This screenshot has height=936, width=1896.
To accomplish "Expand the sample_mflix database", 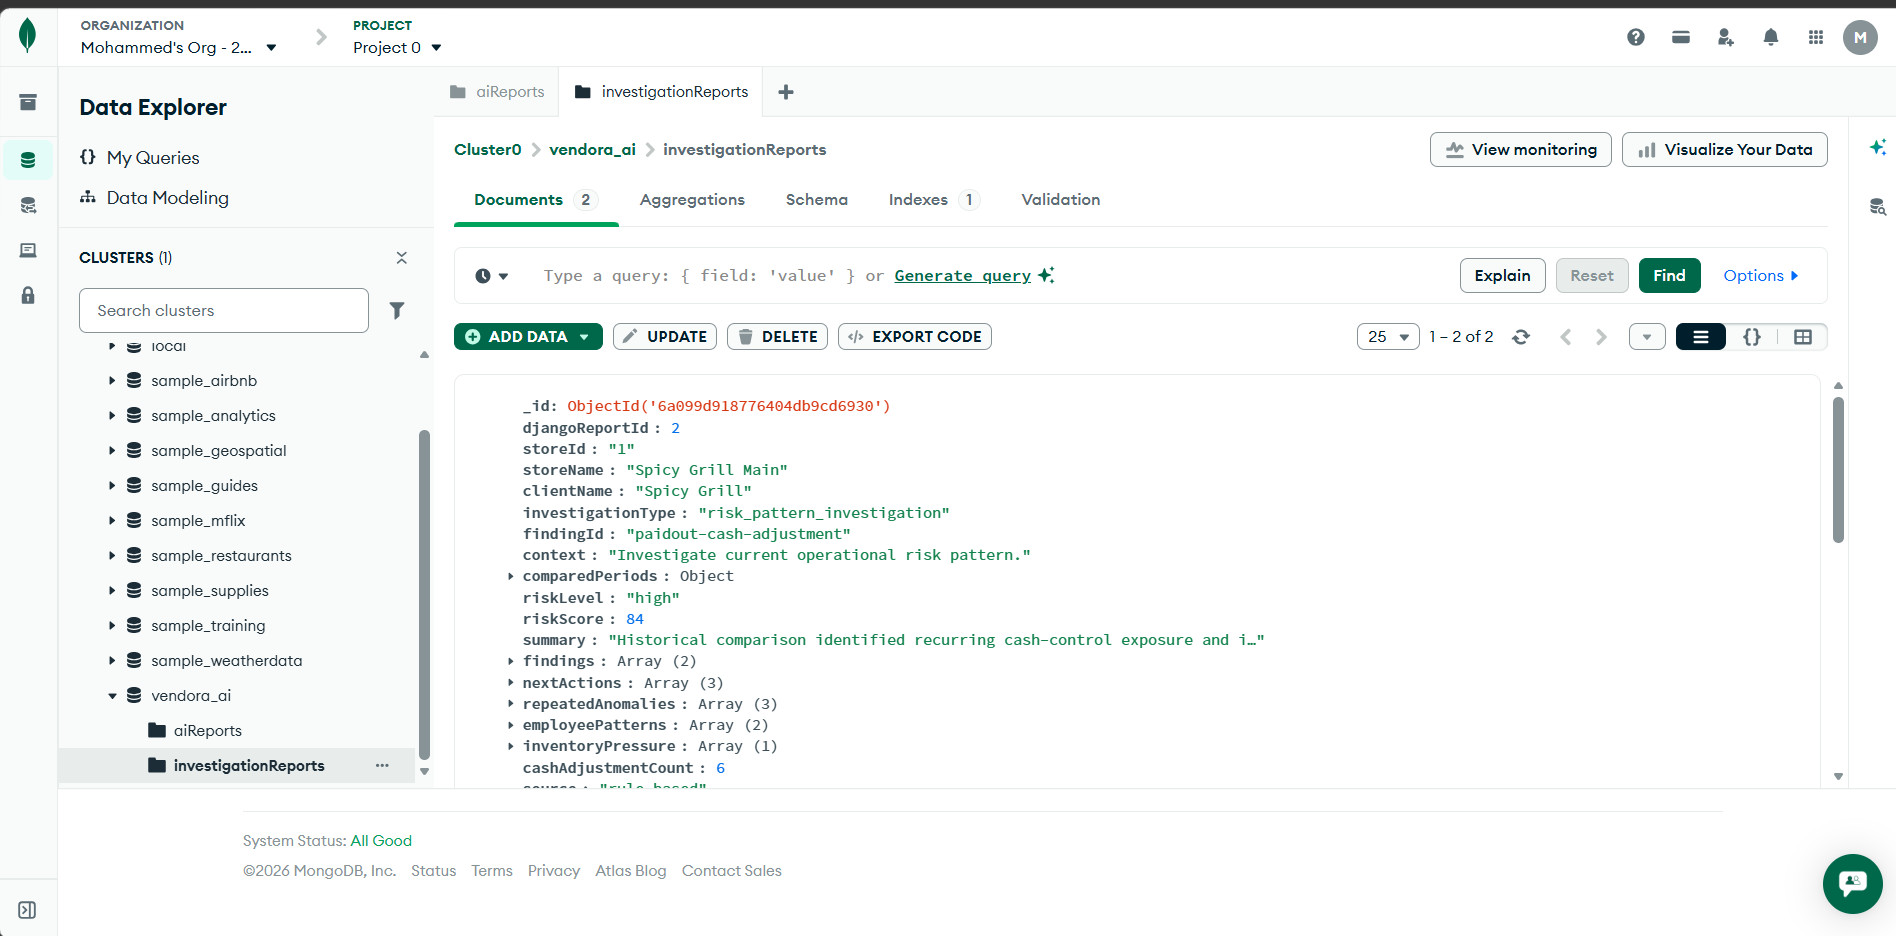I will (112, 521).
